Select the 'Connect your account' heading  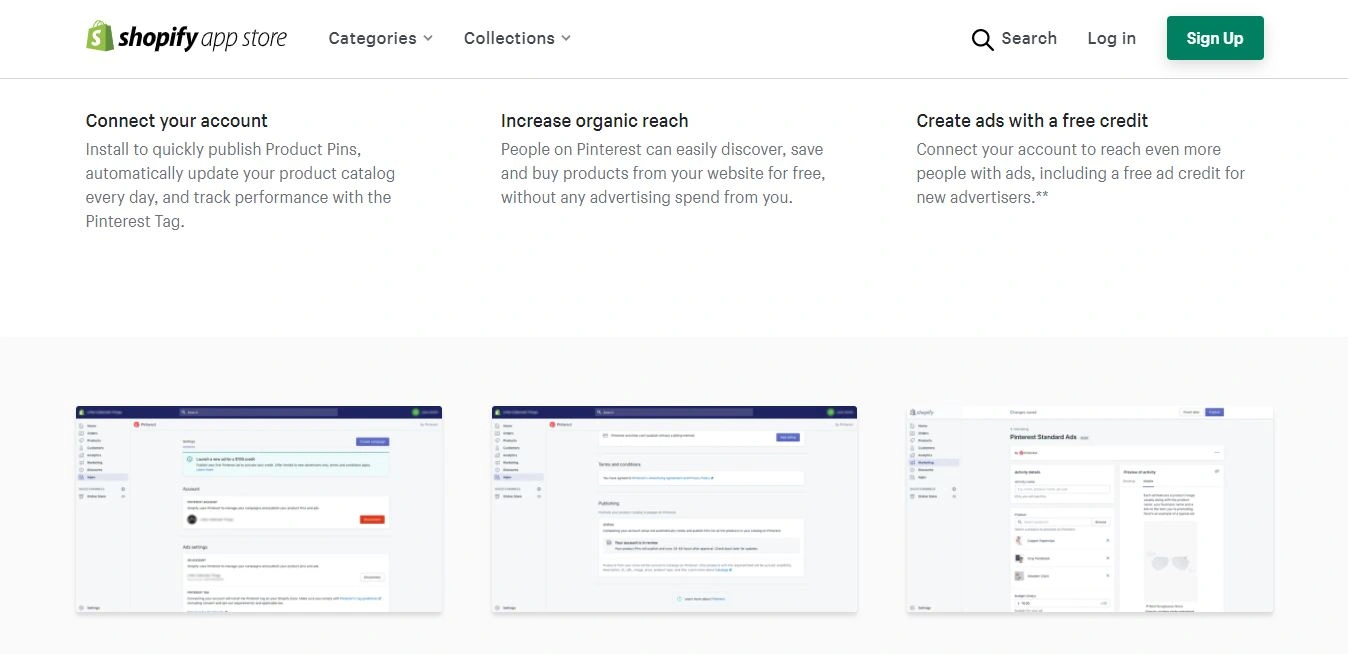point(177,121)
